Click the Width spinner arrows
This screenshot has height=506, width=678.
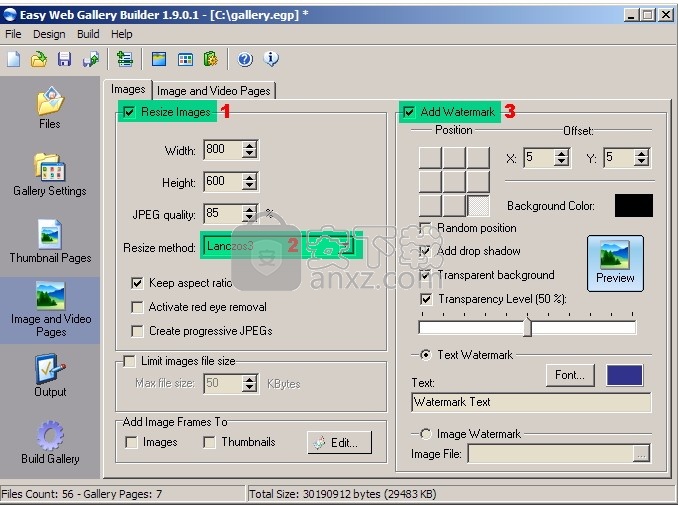(249, 150)
